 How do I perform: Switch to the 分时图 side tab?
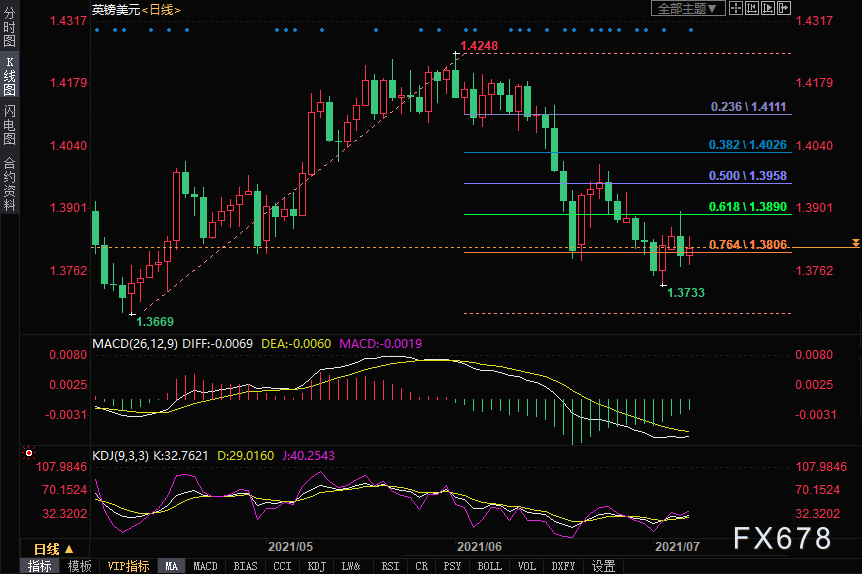[9, 28]
